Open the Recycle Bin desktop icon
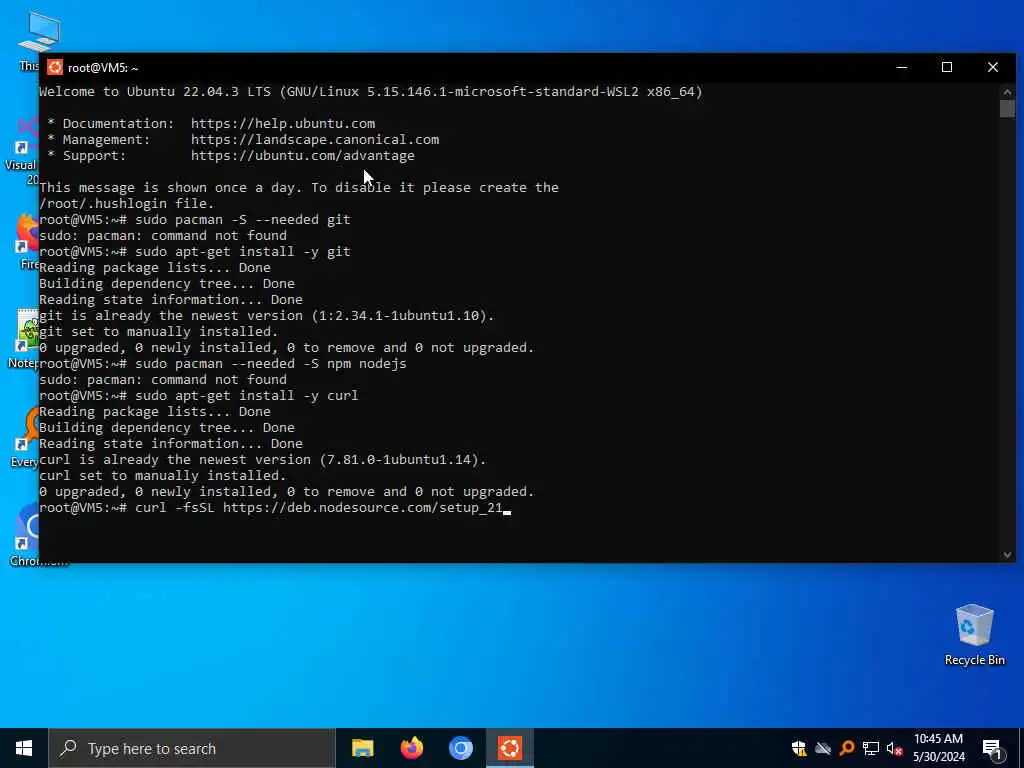1024x768 pixels. [974, 635]
